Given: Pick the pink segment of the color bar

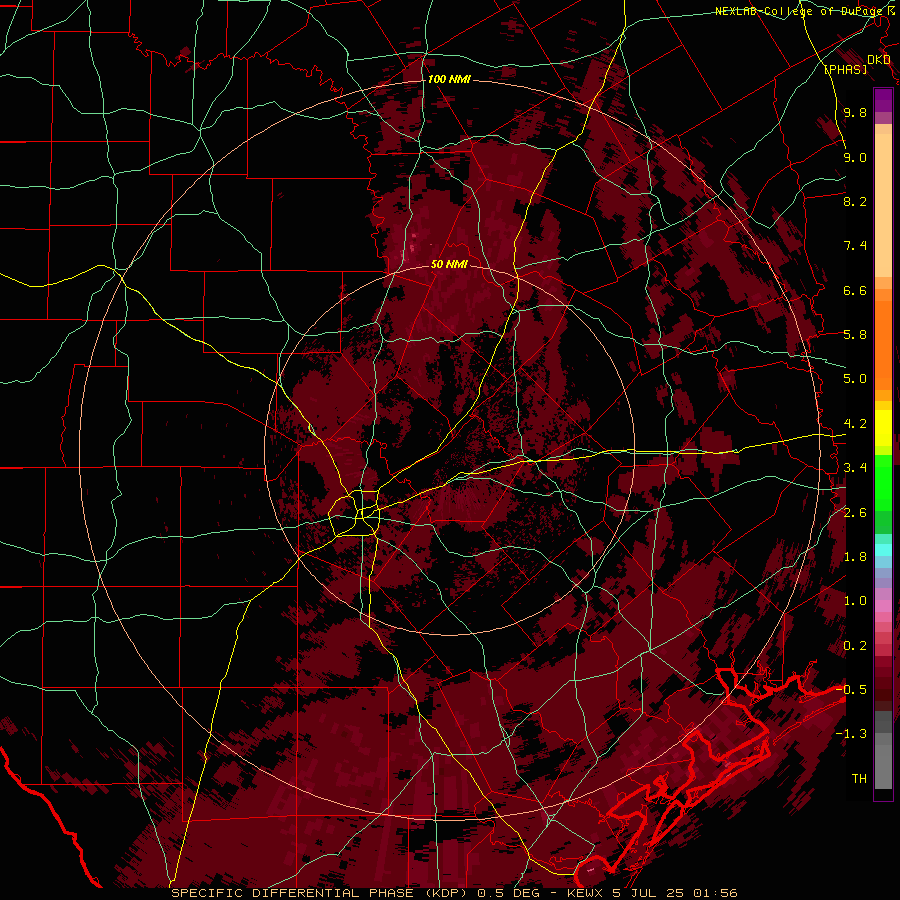Looking at the screenshot, I should 883,606.
